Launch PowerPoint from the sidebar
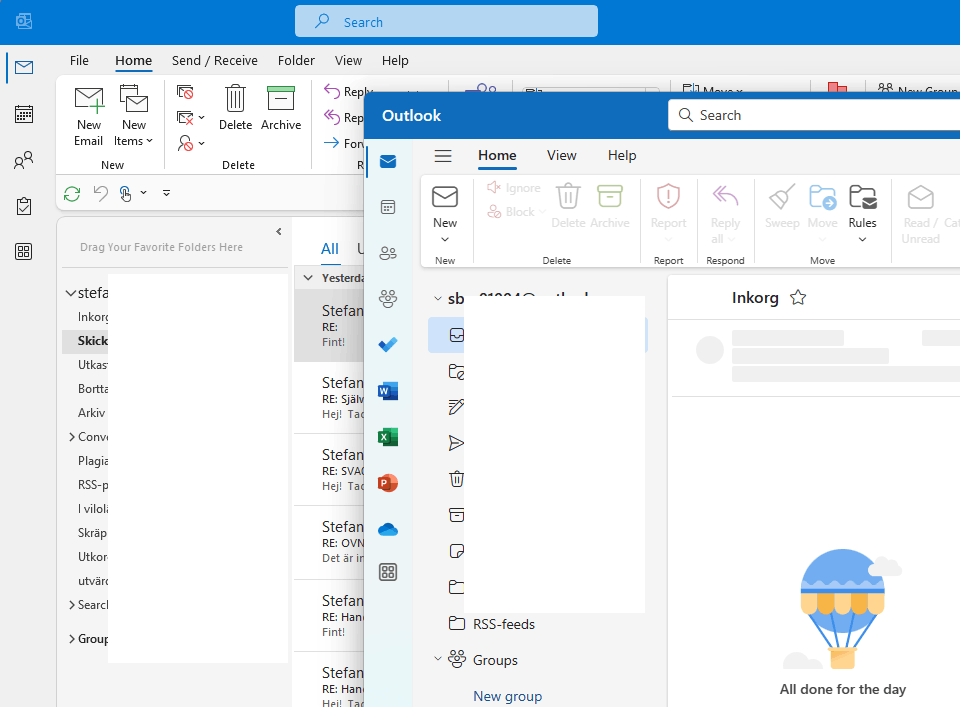Viewport: 960px width, 707px height. tap(388, 482)
